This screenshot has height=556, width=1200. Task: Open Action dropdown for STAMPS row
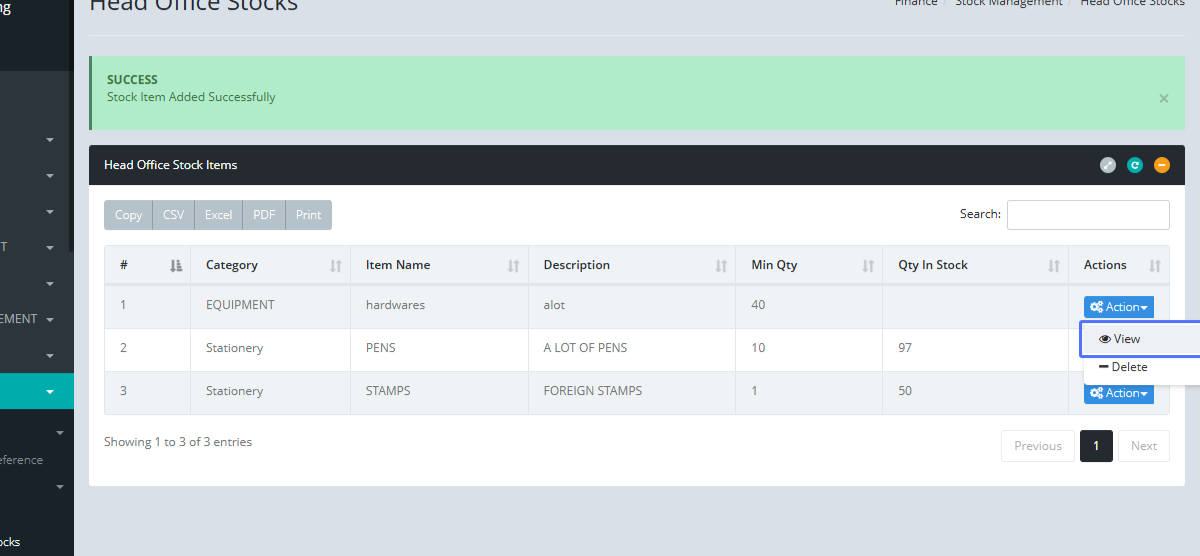[1118, 393]
